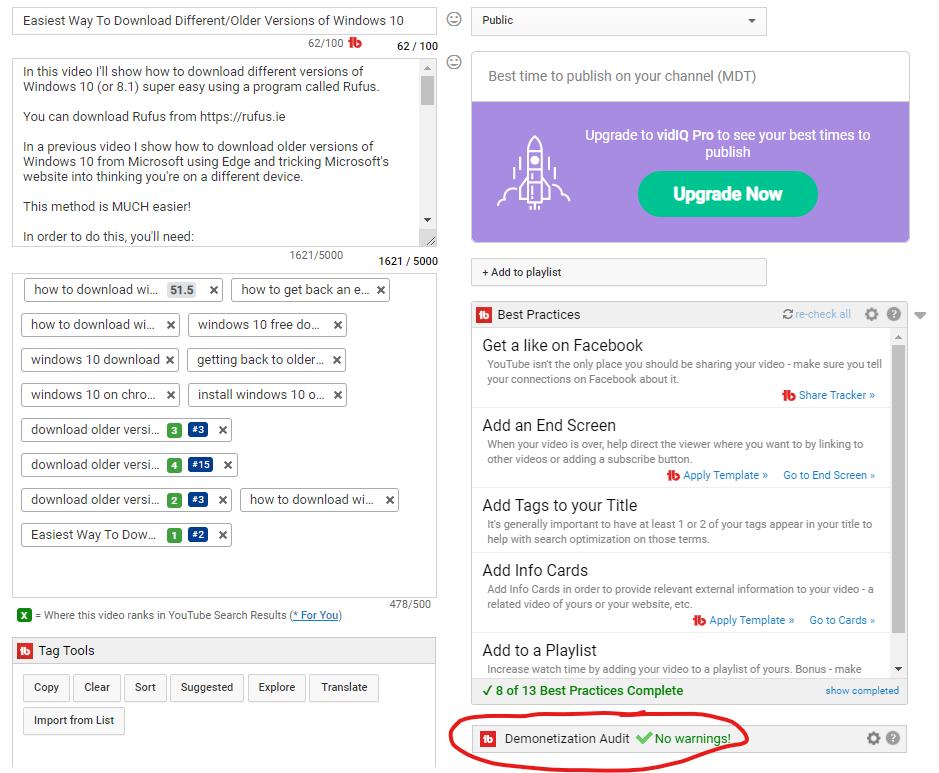Remove the 'Easiest Way To Dow...' tag
Viewport: 939px width, 773px height.
tap(222, 535)
